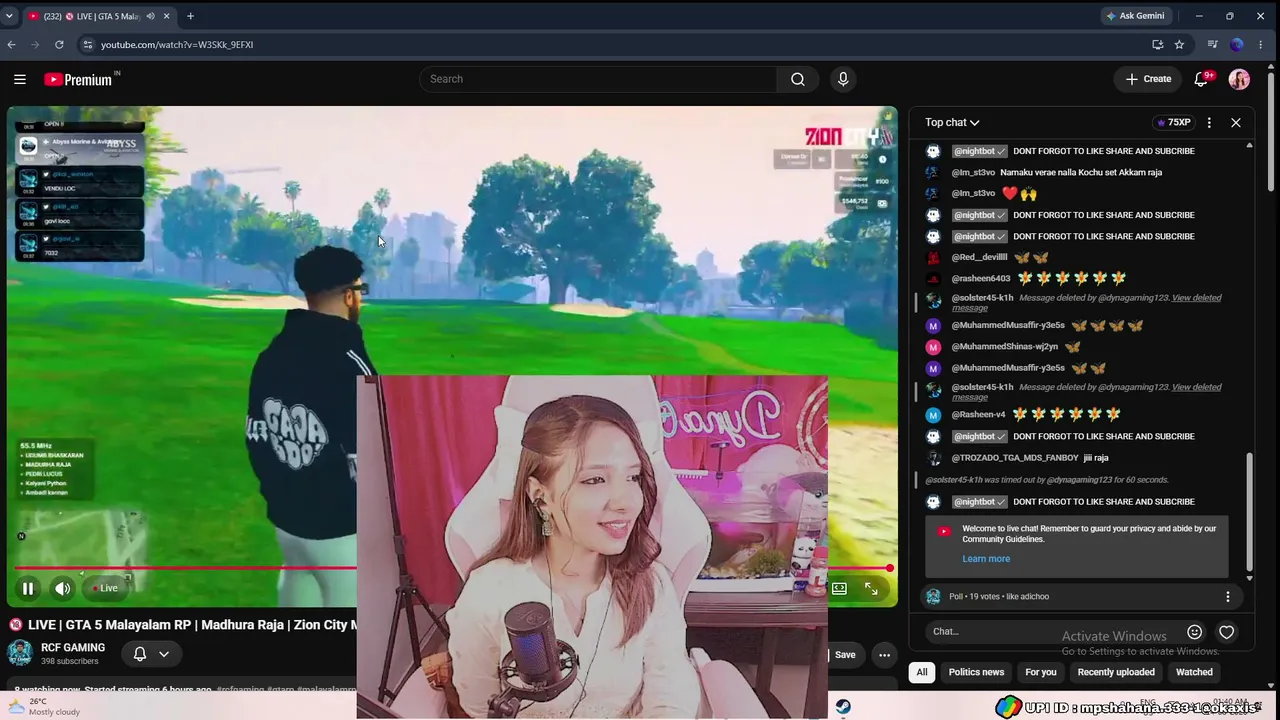The image size is (1280, 720).
Task: Click the @rasheen6403 username in chat
Action: 980,278
